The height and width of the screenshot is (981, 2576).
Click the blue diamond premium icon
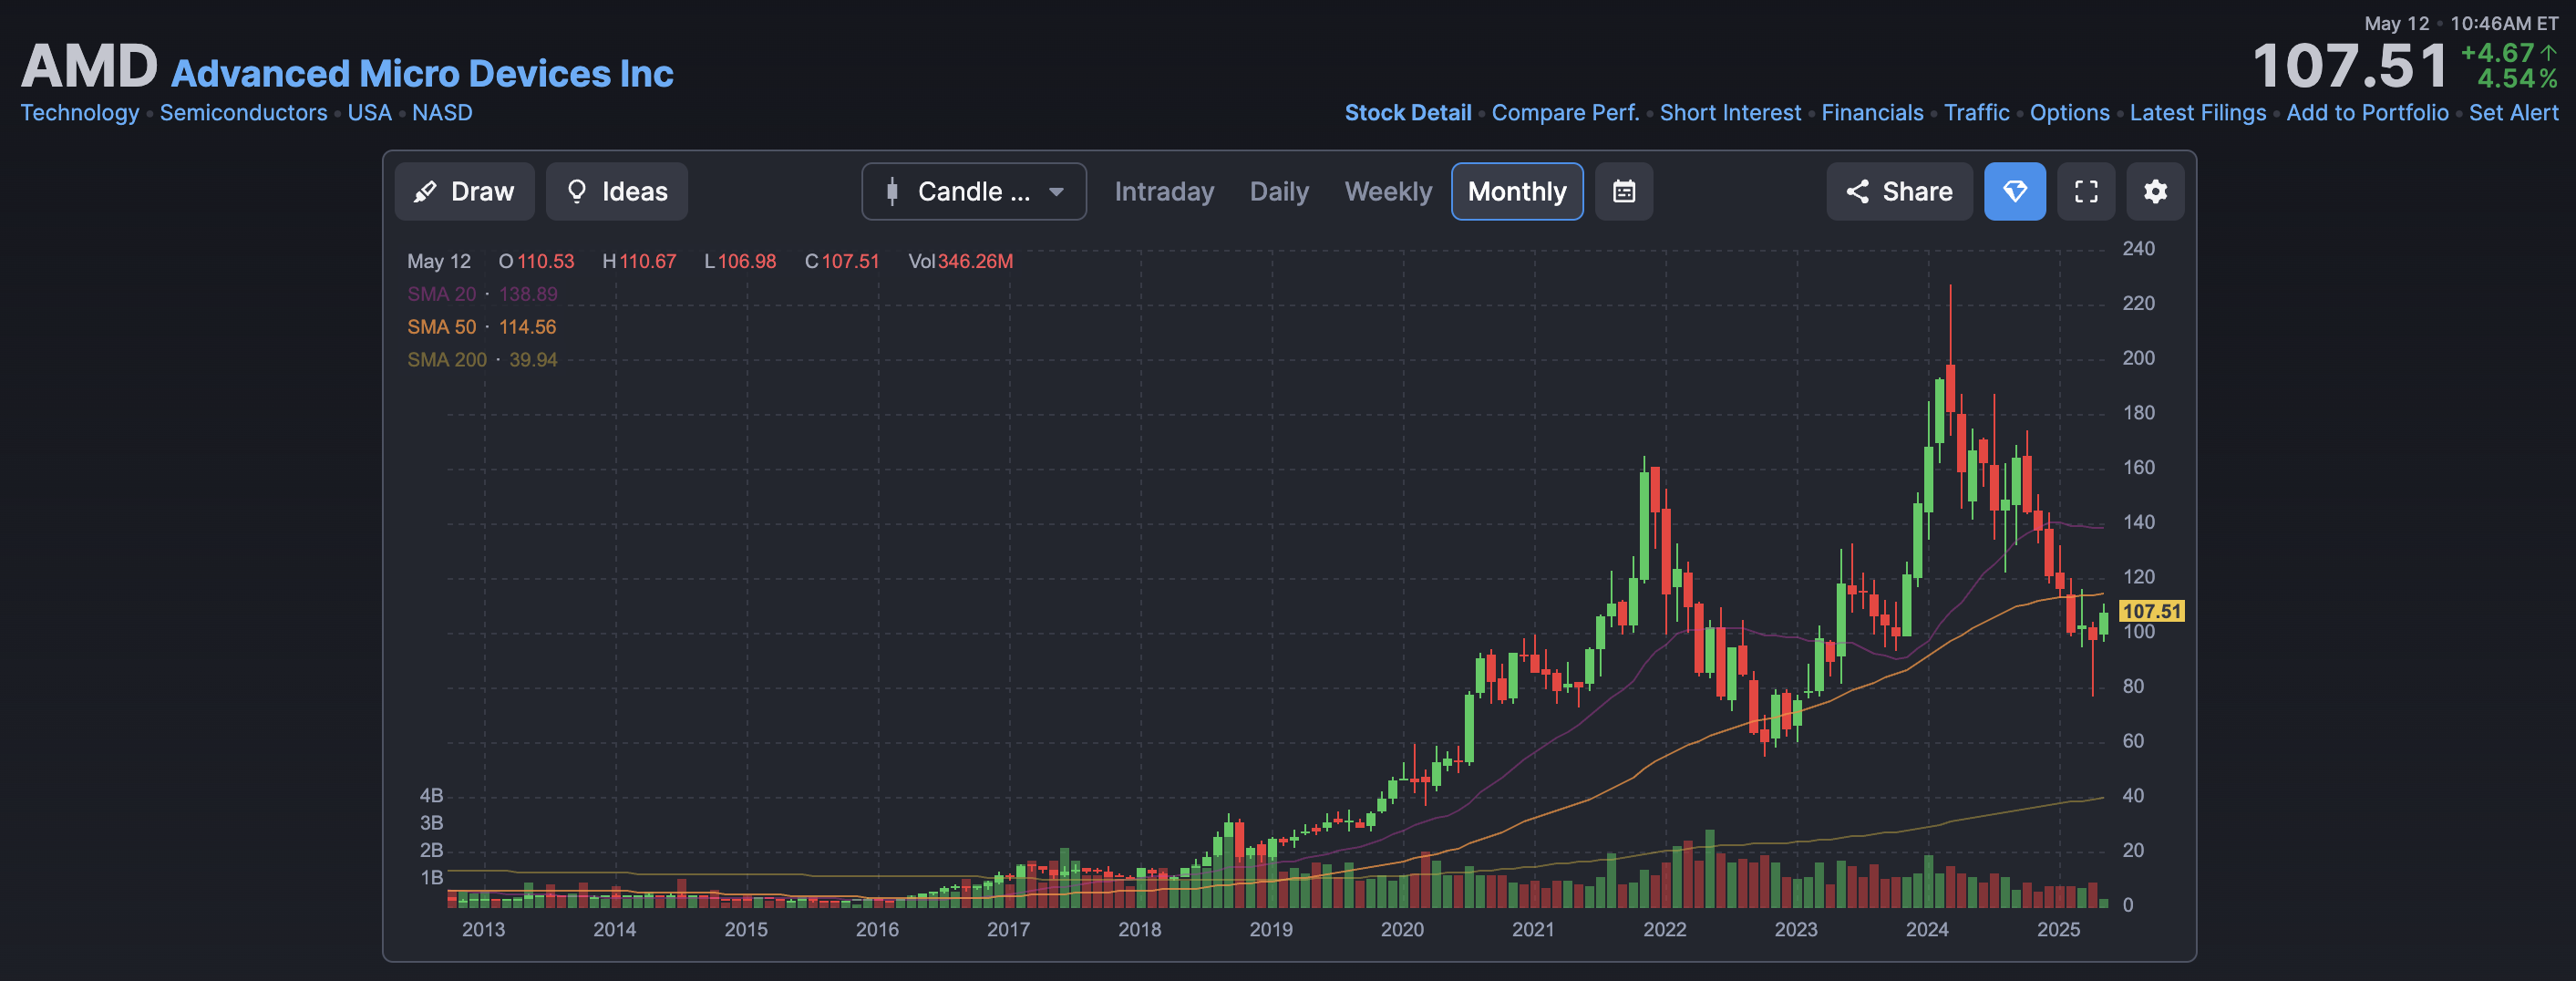tap(2015, 191)
